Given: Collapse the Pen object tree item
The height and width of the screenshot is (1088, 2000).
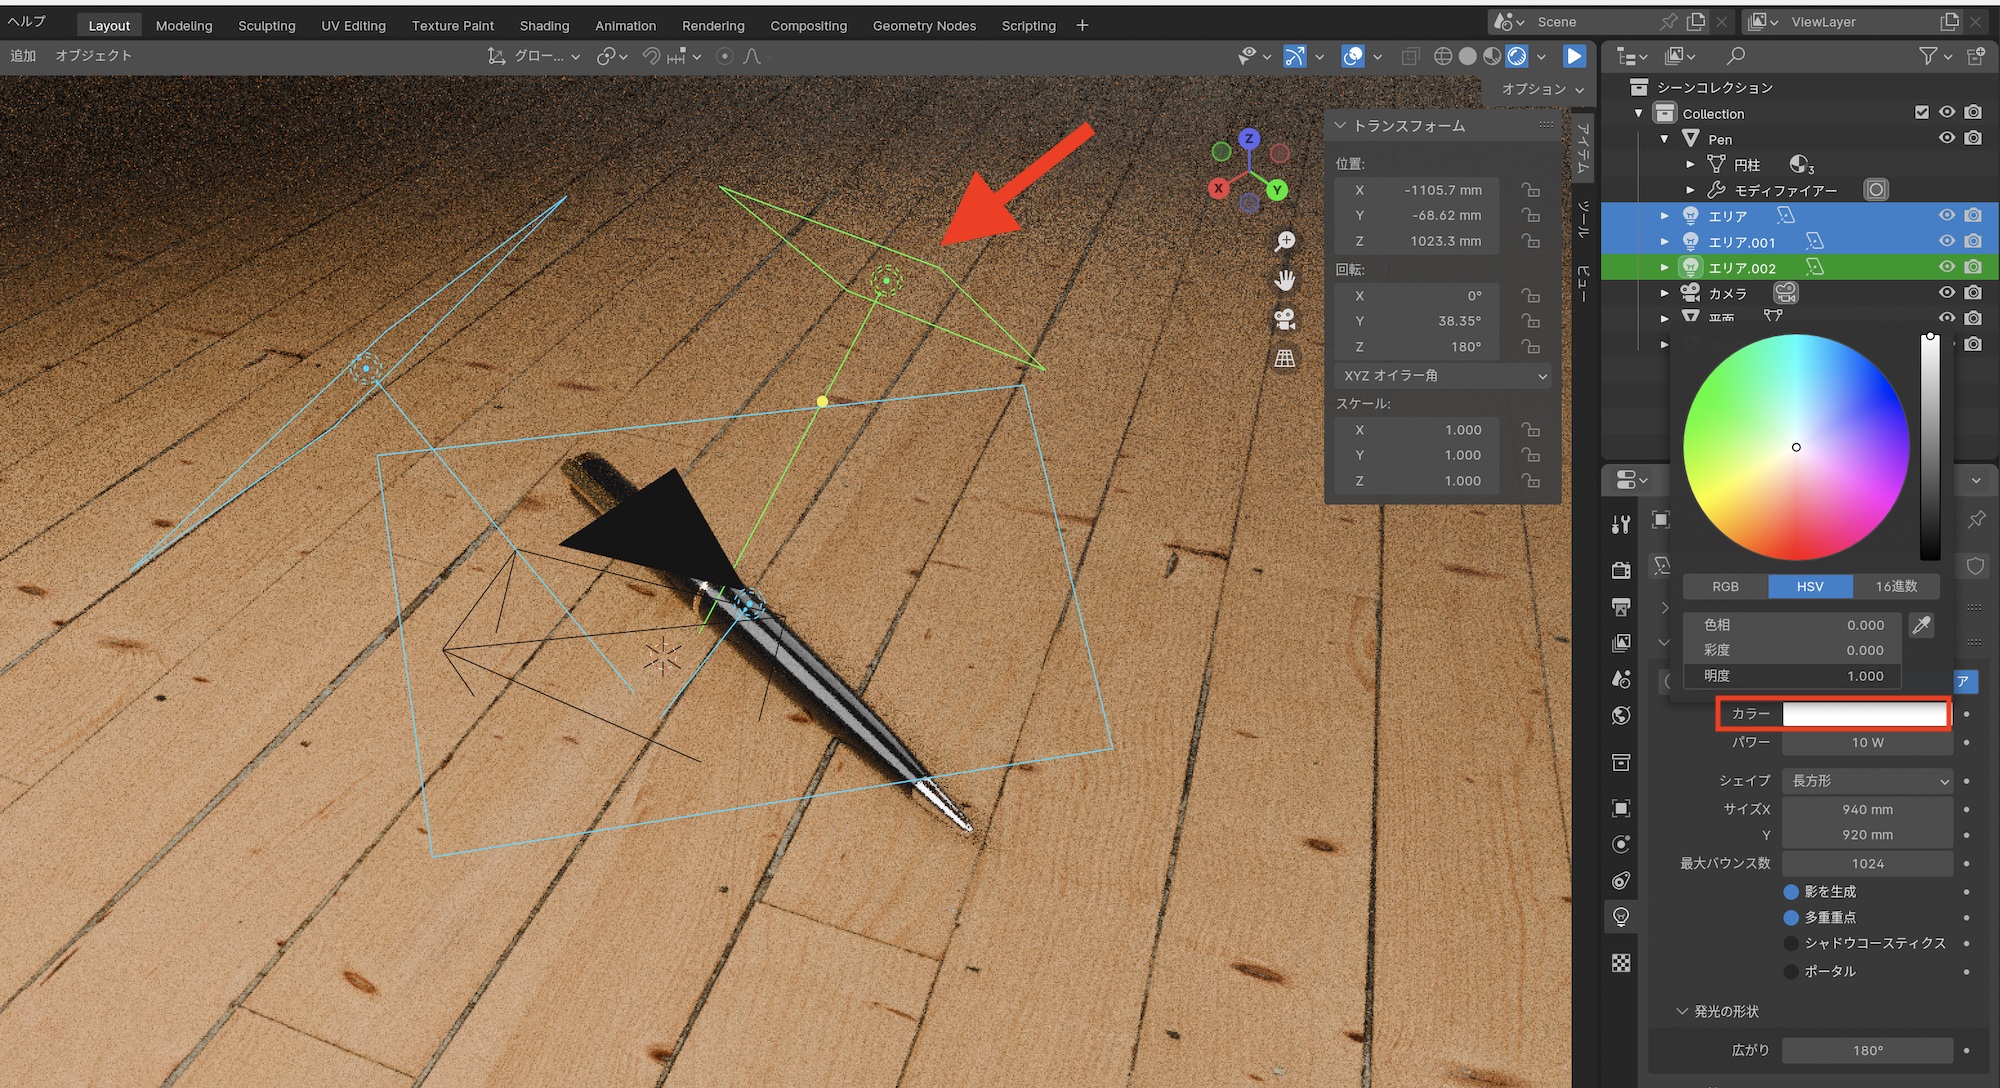Looking at the screenshot, I should pyautogui.click(x=1664, y=139).
